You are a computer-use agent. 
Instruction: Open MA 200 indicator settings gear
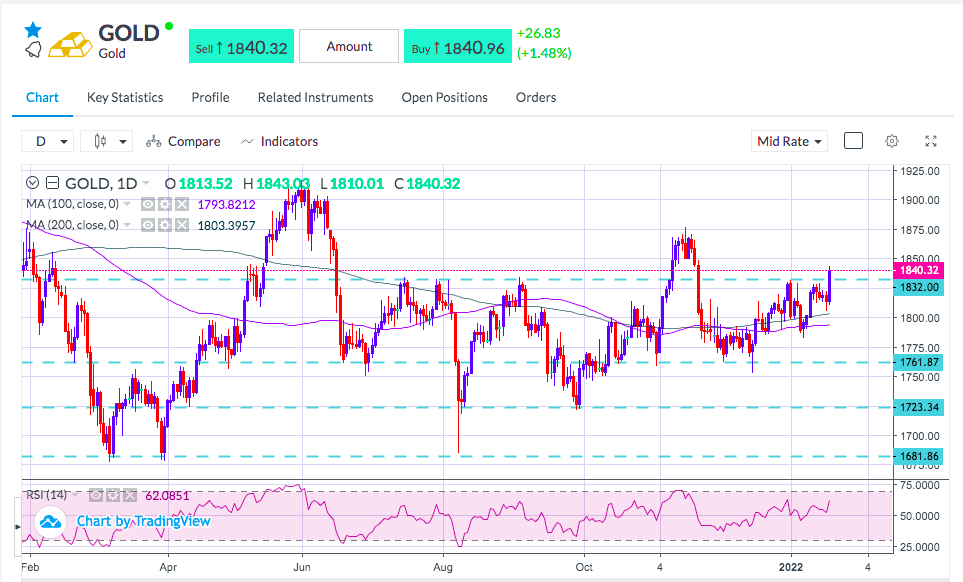(x=164, y=225)
